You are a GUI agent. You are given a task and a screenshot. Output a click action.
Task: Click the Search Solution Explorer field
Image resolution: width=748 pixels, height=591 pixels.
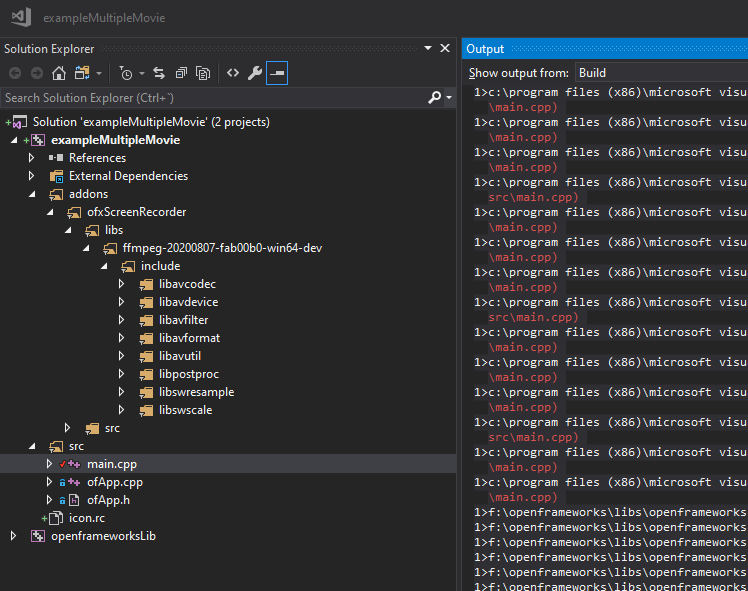click(x=215, y=98)
